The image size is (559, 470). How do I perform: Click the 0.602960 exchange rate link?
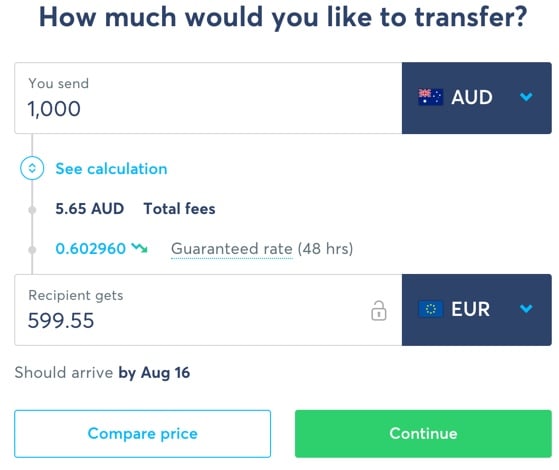91,249
